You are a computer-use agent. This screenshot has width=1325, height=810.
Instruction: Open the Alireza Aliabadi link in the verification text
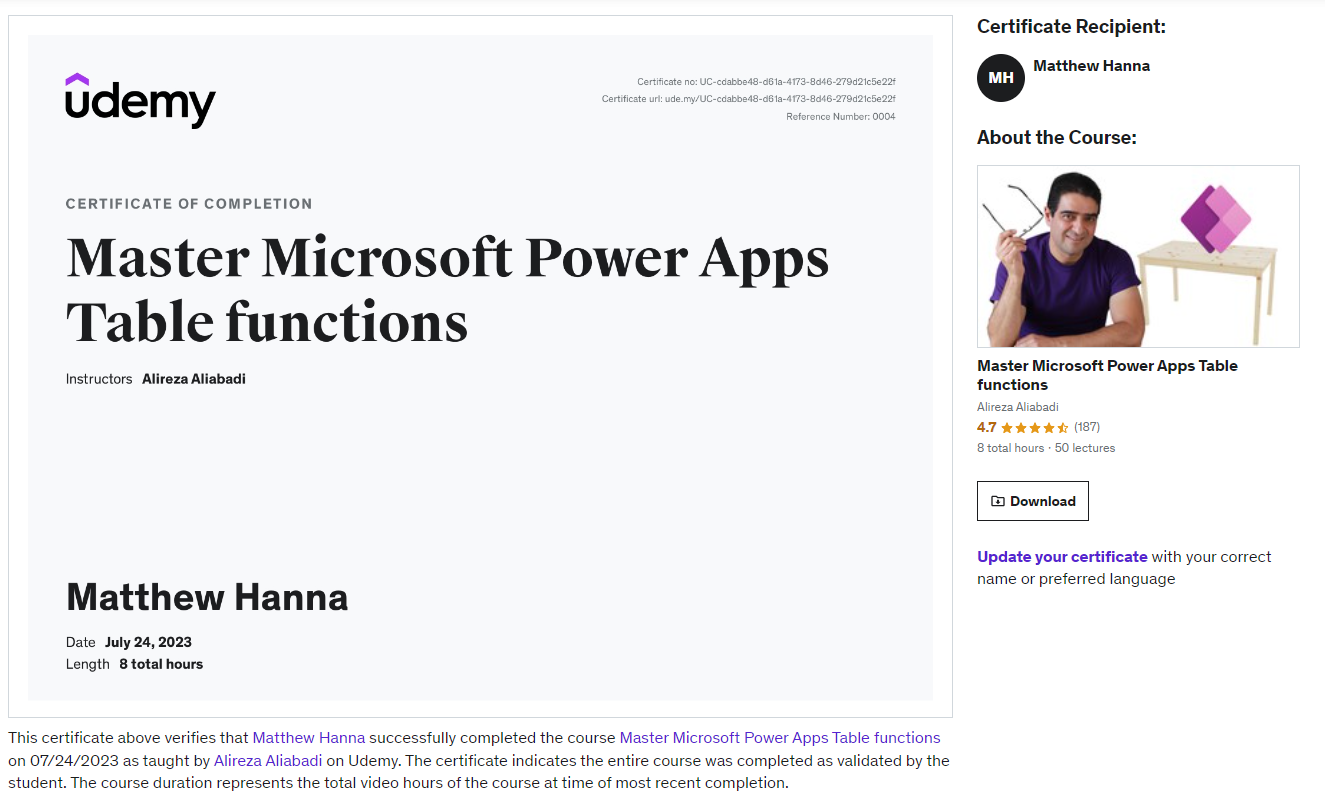268,761
